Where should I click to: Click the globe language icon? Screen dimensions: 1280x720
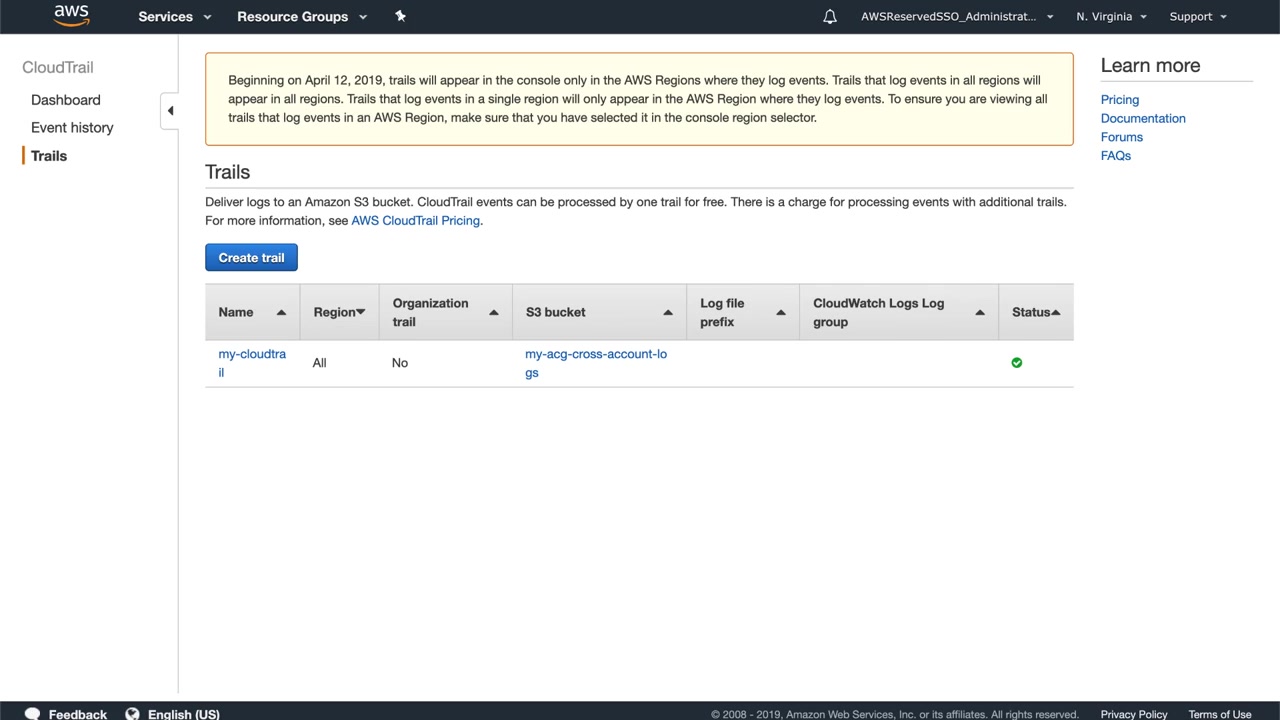[132, 713]
